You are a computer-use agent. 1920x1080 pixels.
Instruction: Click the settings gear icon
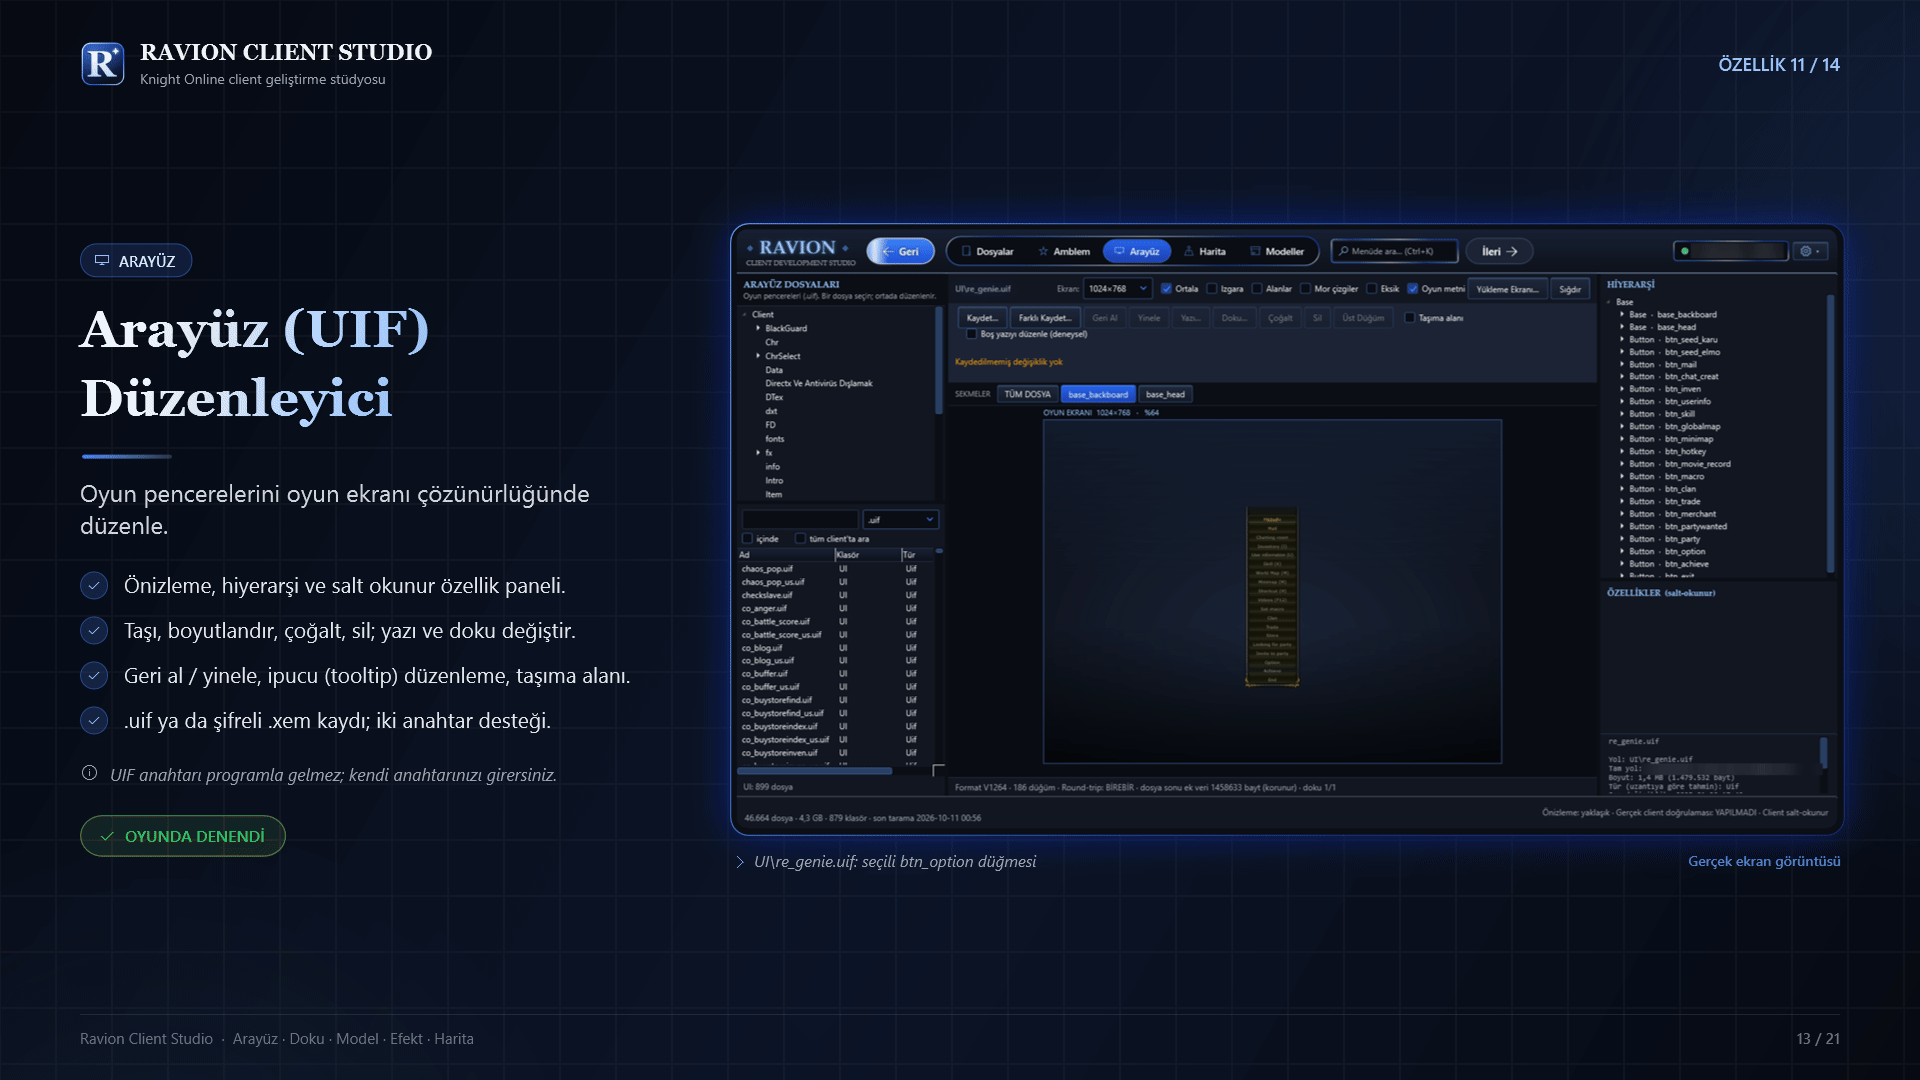coord(1806,251)
